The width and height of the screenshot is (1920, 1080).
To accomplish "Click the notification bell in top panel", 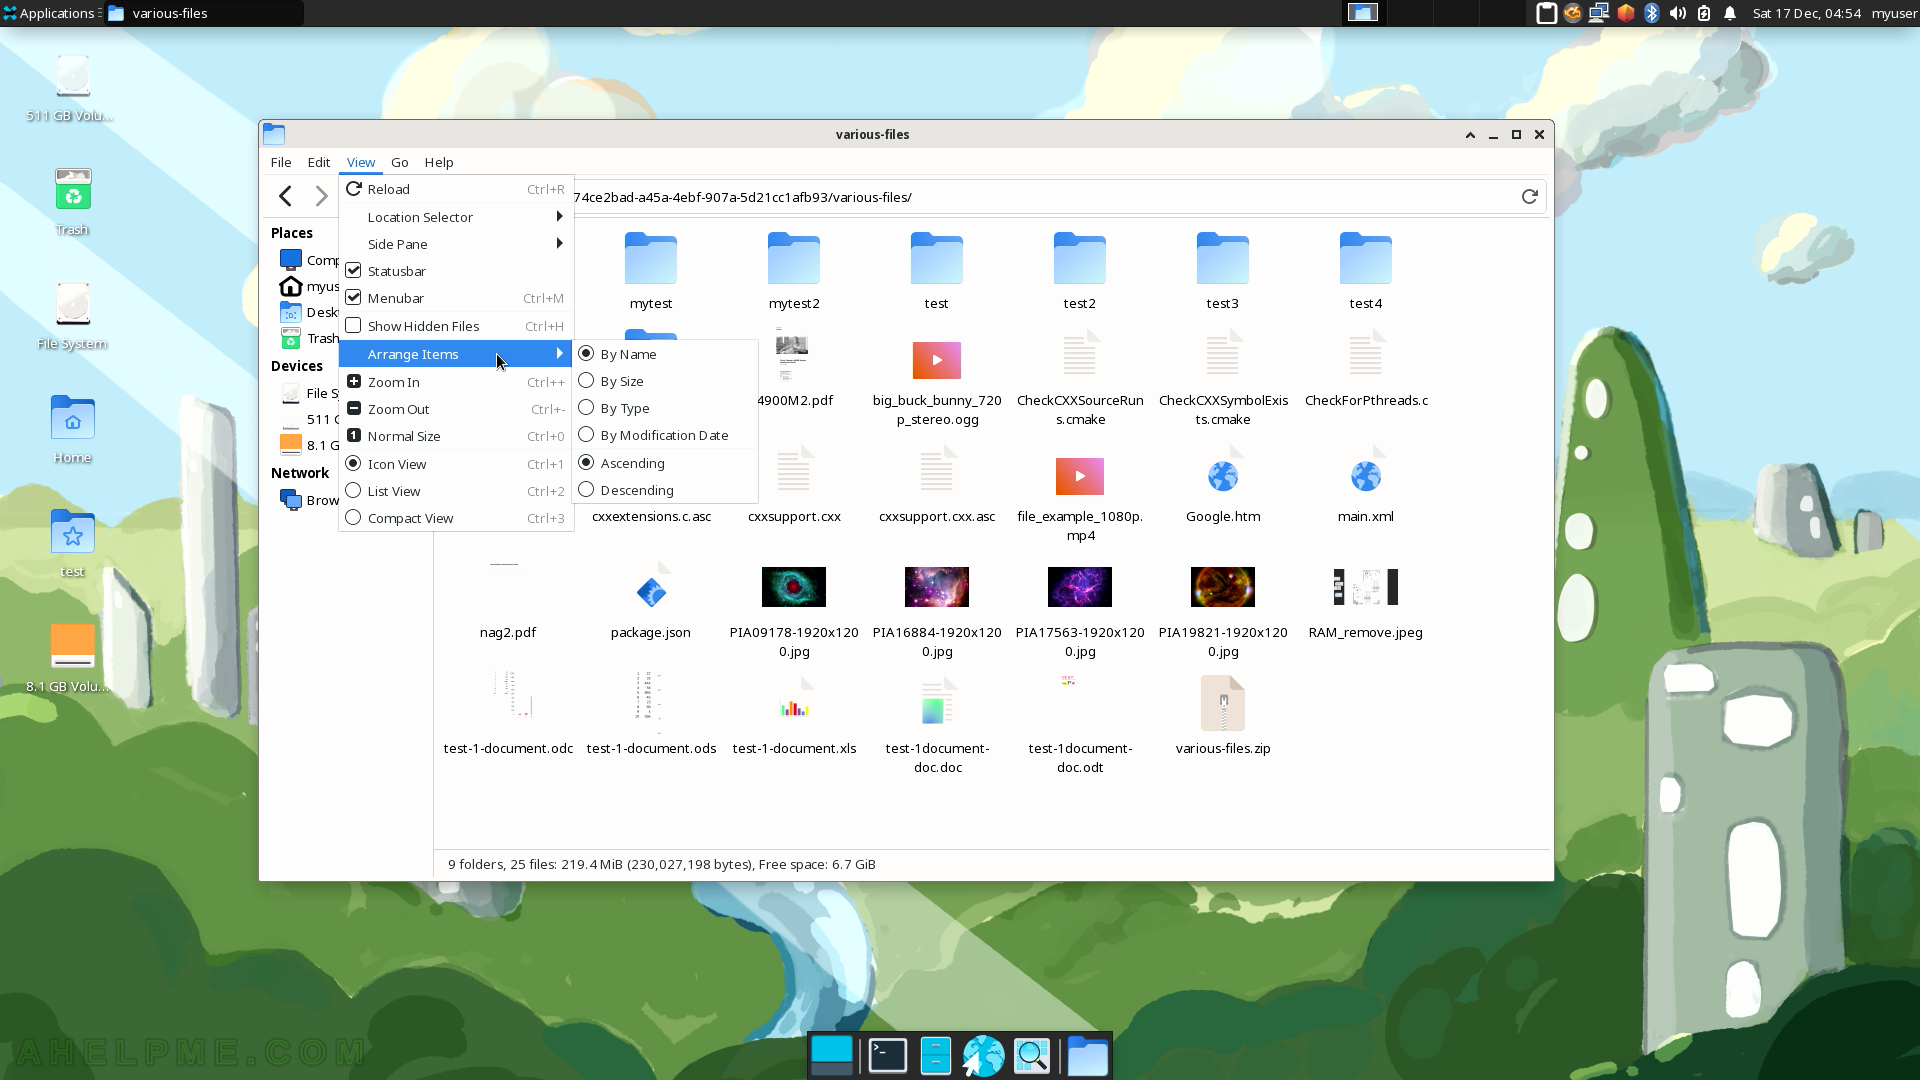I will coord(1730,13).
